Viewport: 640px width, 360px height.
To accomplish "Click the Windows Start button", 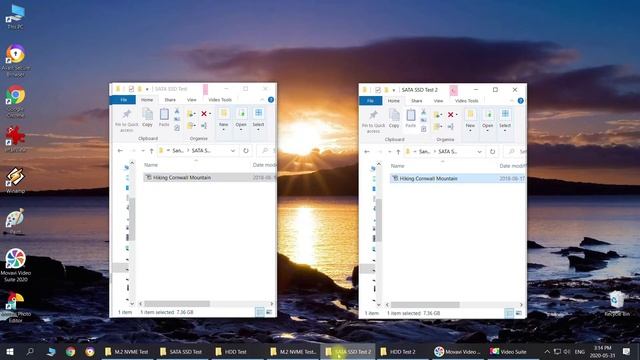I will point(10,351).
